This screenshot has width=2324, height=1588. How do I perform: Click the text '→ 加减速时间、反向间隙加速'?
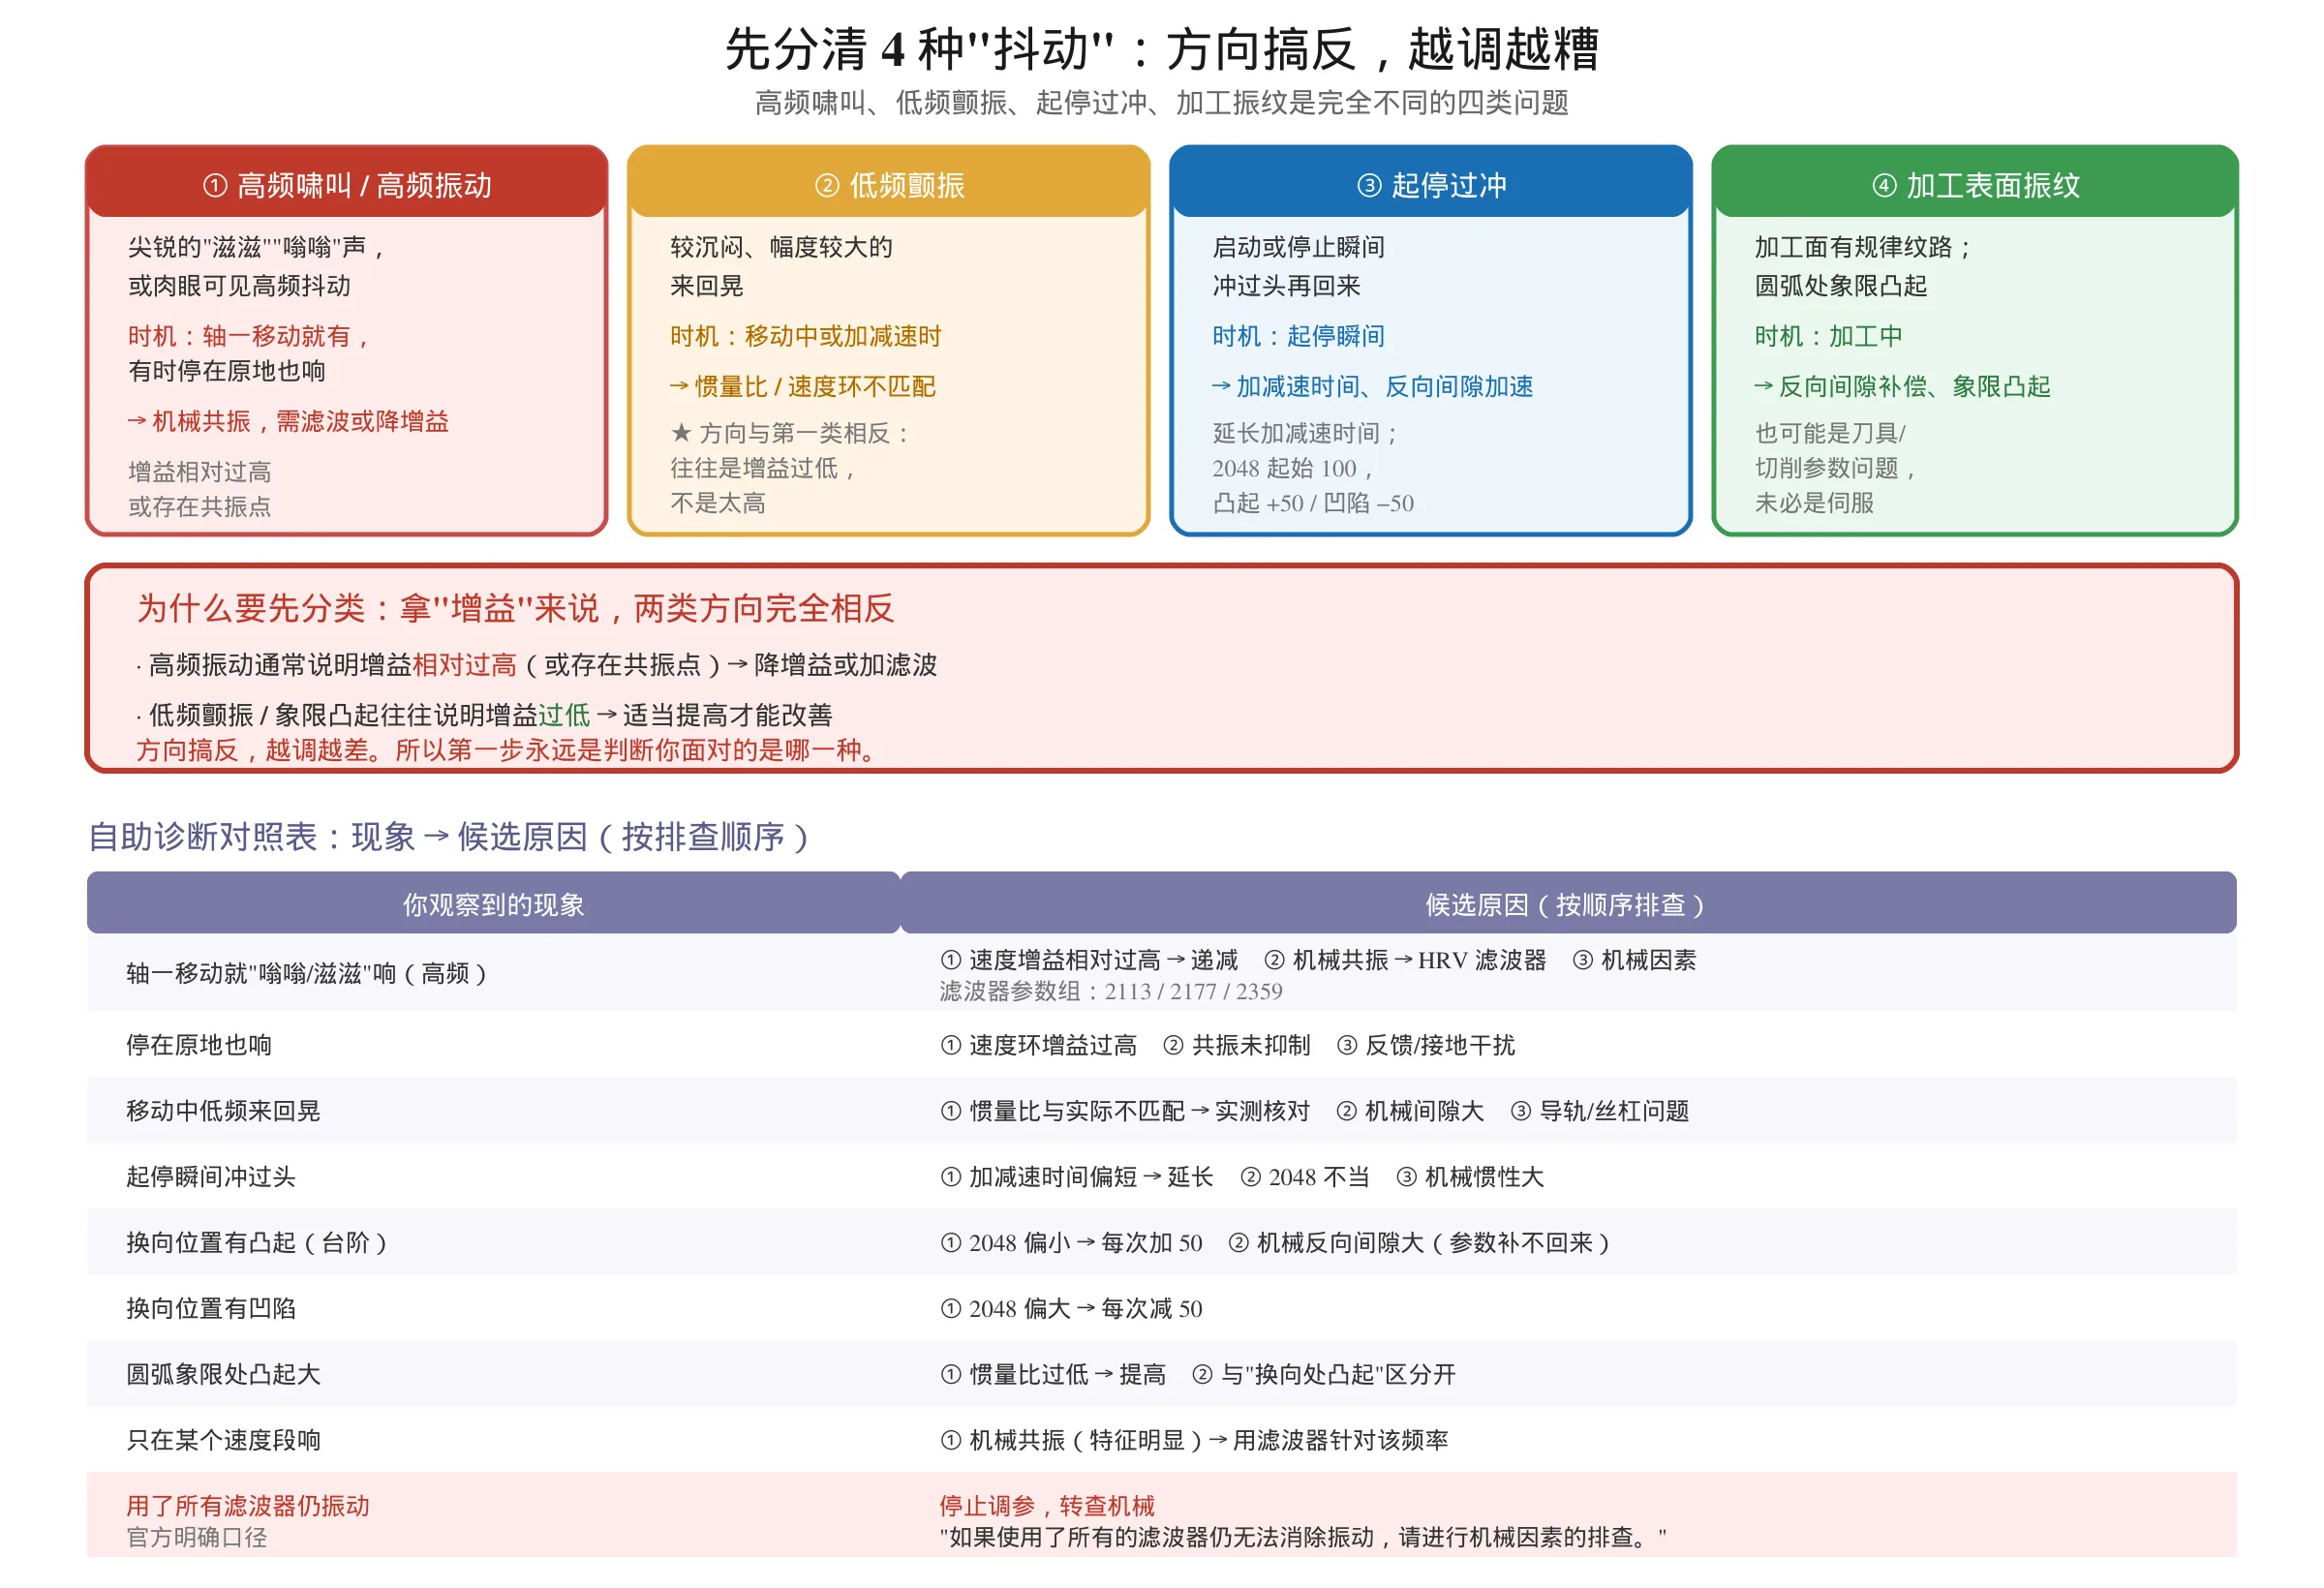pos(1372,386)
